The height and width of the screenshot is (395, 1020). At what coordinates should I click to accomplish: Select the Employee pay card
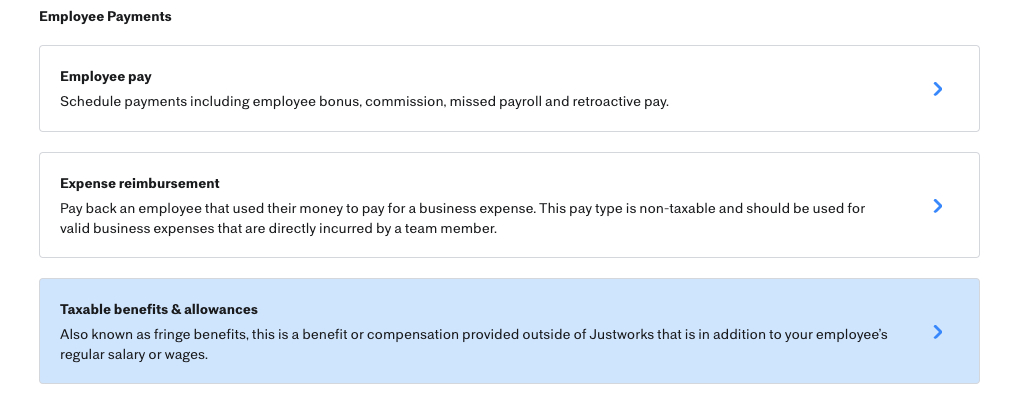[509, 89]
